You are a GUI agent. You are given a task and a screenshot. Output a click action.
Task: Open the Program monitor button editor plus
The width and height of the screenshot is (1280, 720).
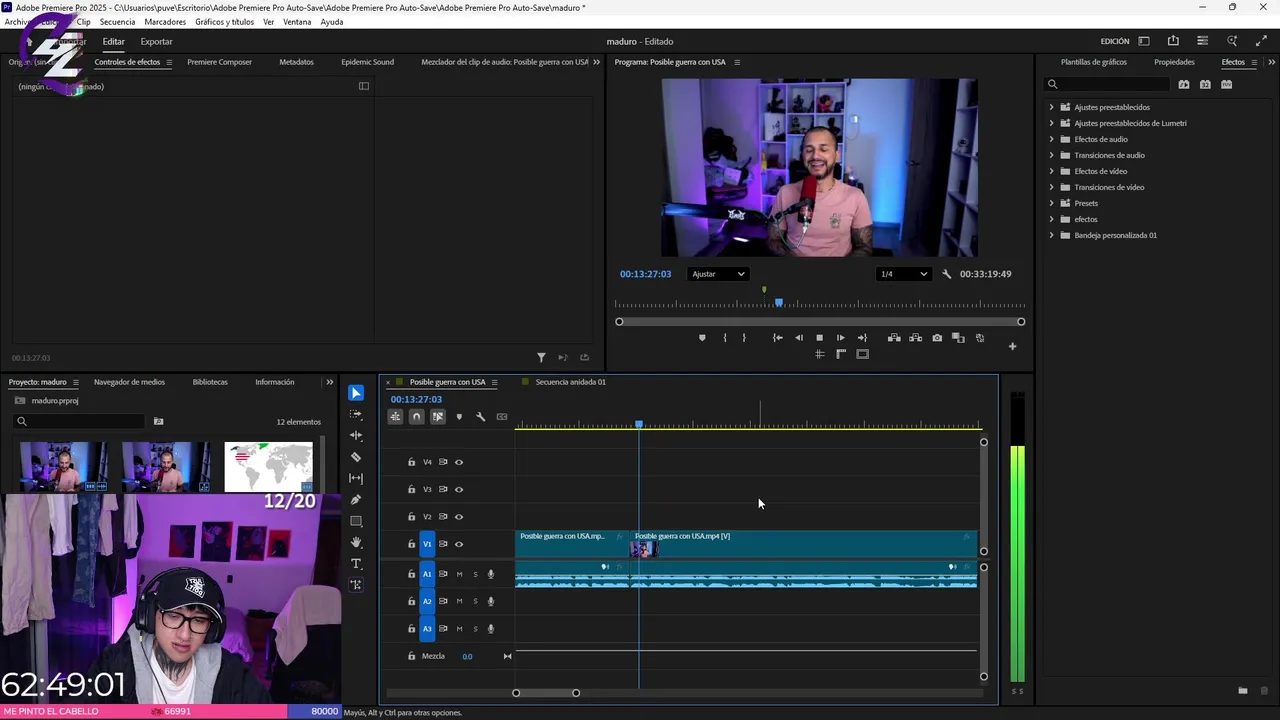(x=1012, y=346)
